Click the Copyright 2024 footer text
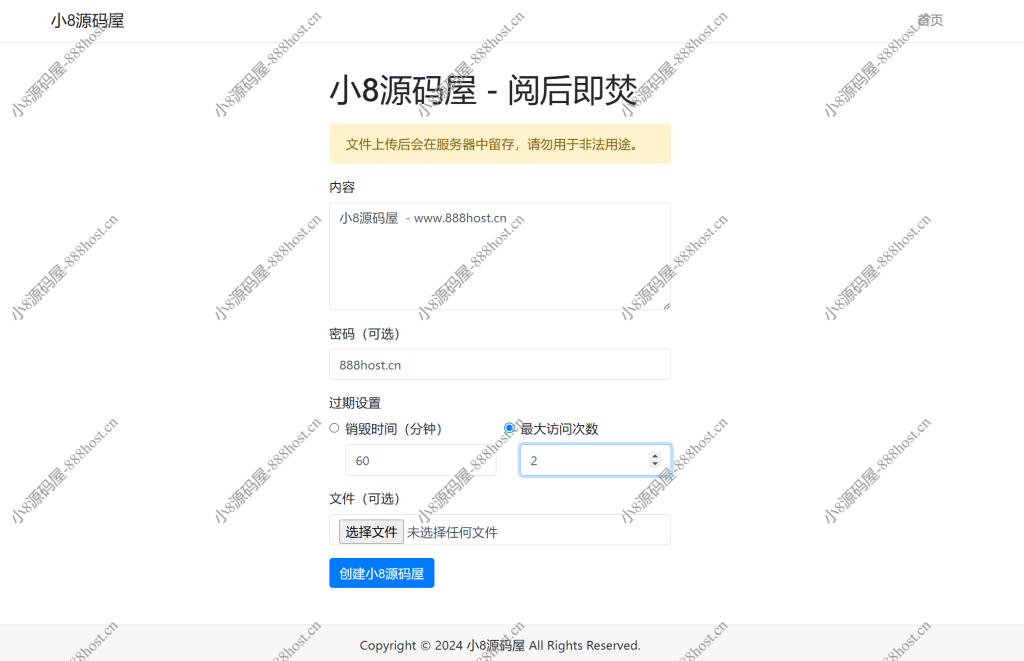 point(500,645)
